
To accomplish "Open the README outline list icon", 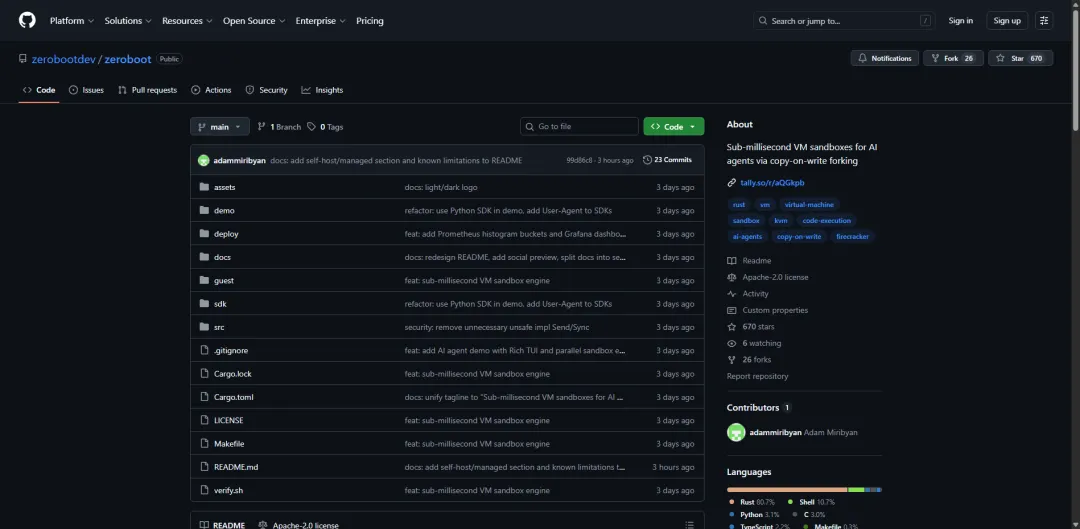I will pyautogui.click(x=689, y=525).
